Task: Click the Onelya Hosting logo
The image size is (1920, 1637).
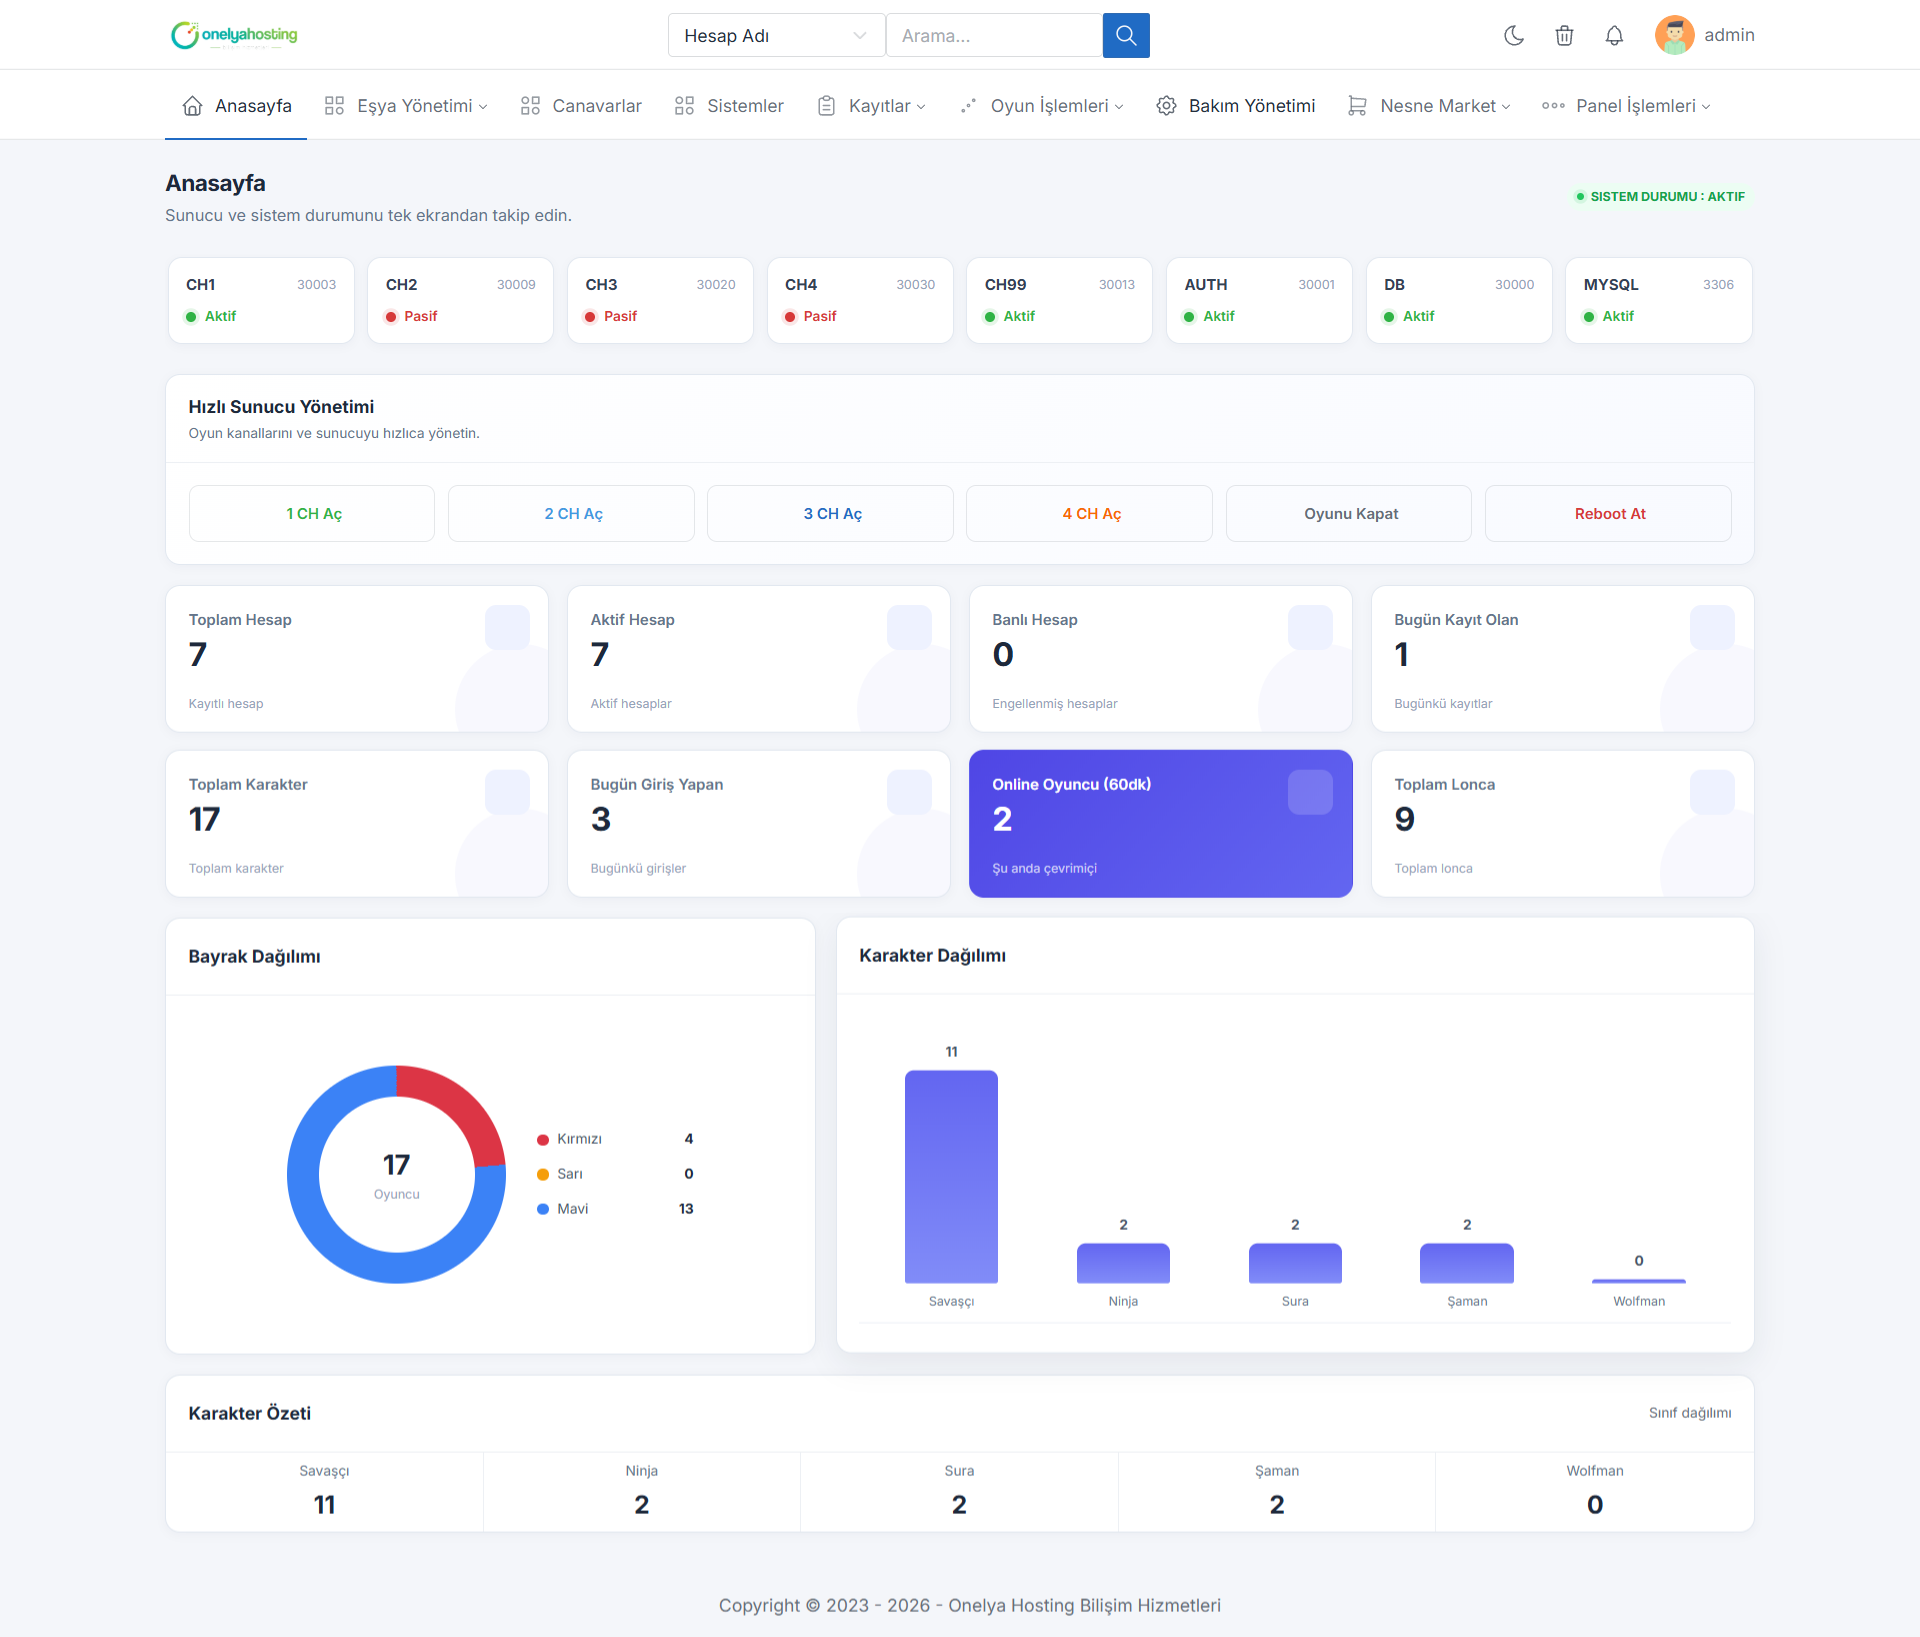Action: click(234, 35)
